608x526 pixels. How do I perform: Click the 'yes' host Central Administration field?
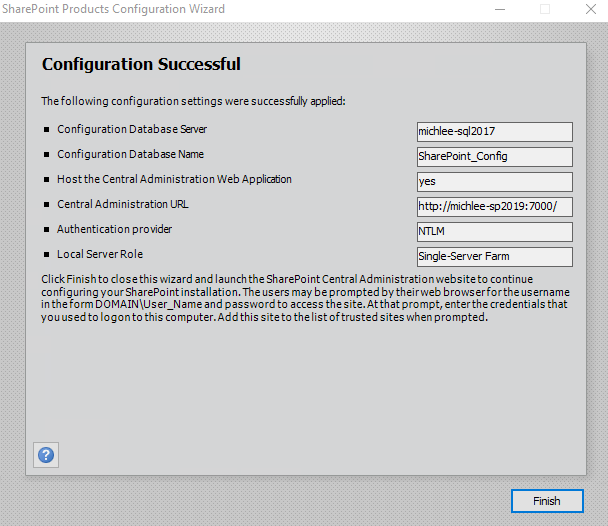[494, 182]
